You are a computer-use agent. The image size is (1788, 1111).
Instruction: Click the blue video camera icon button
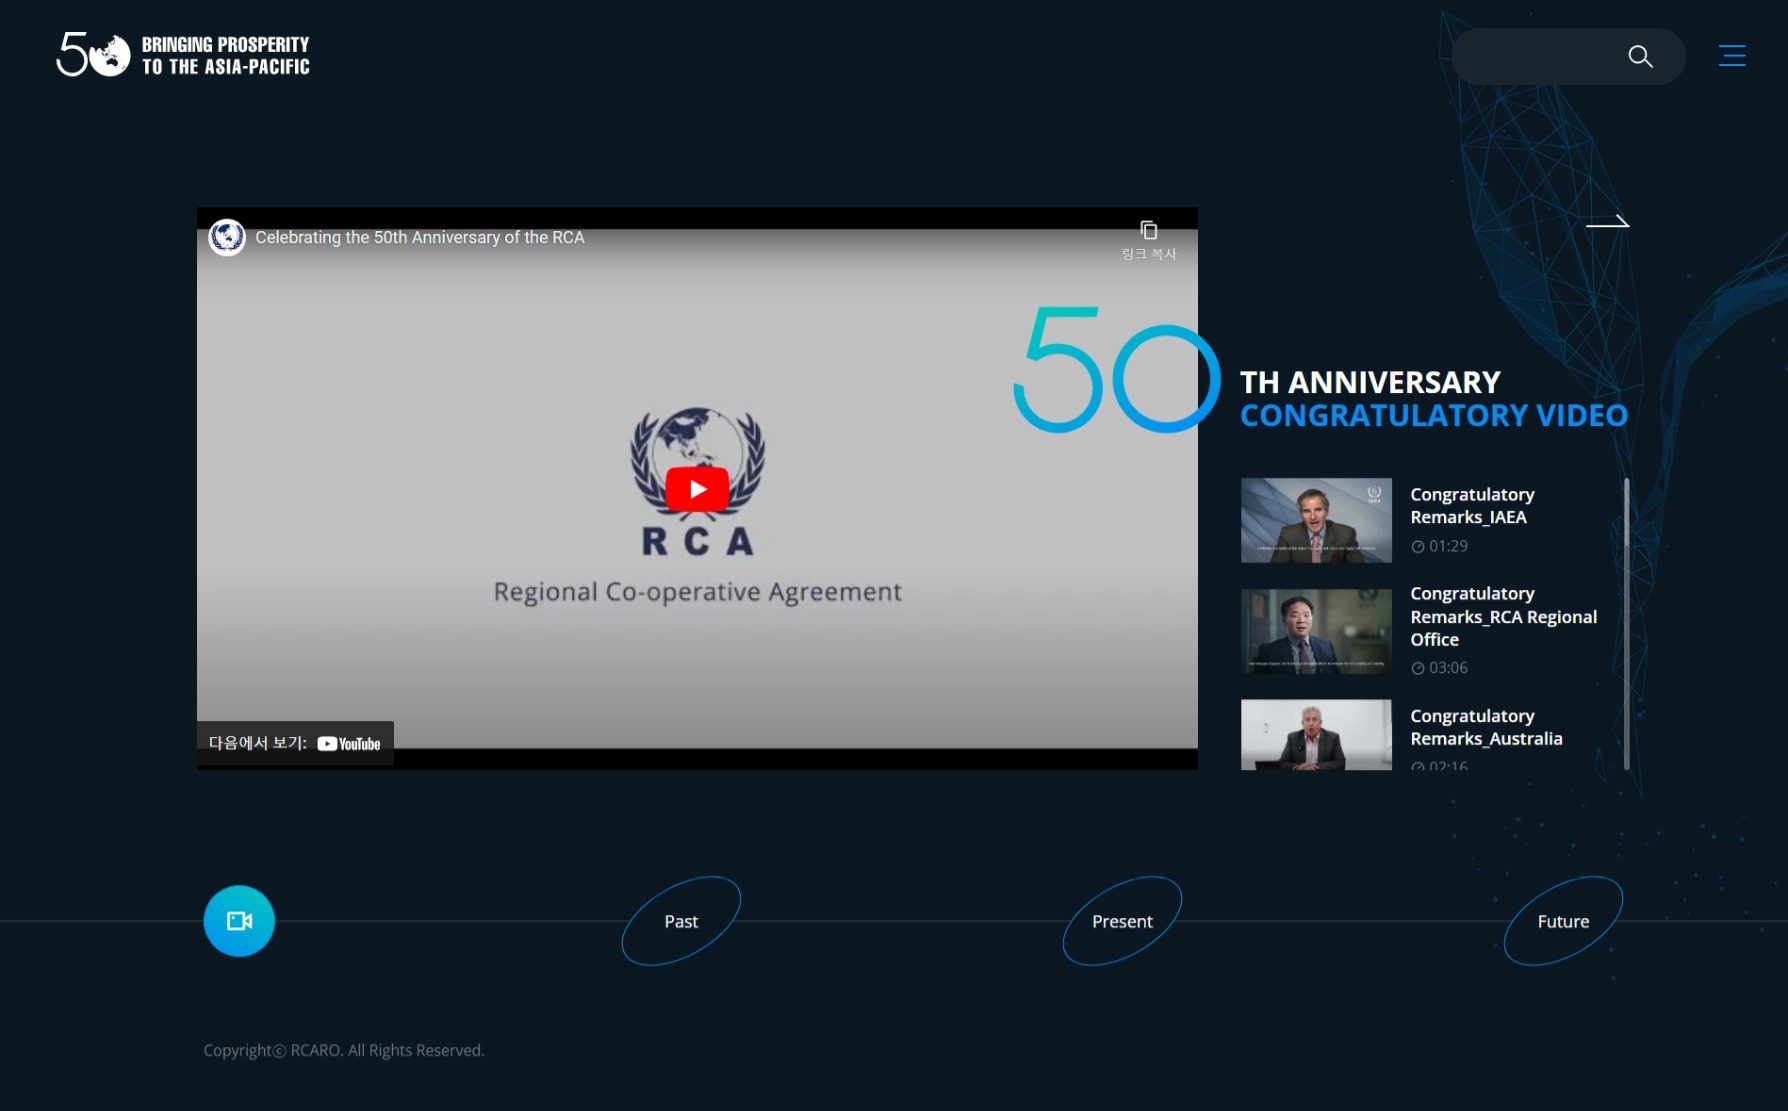click(x=239, y=921)
